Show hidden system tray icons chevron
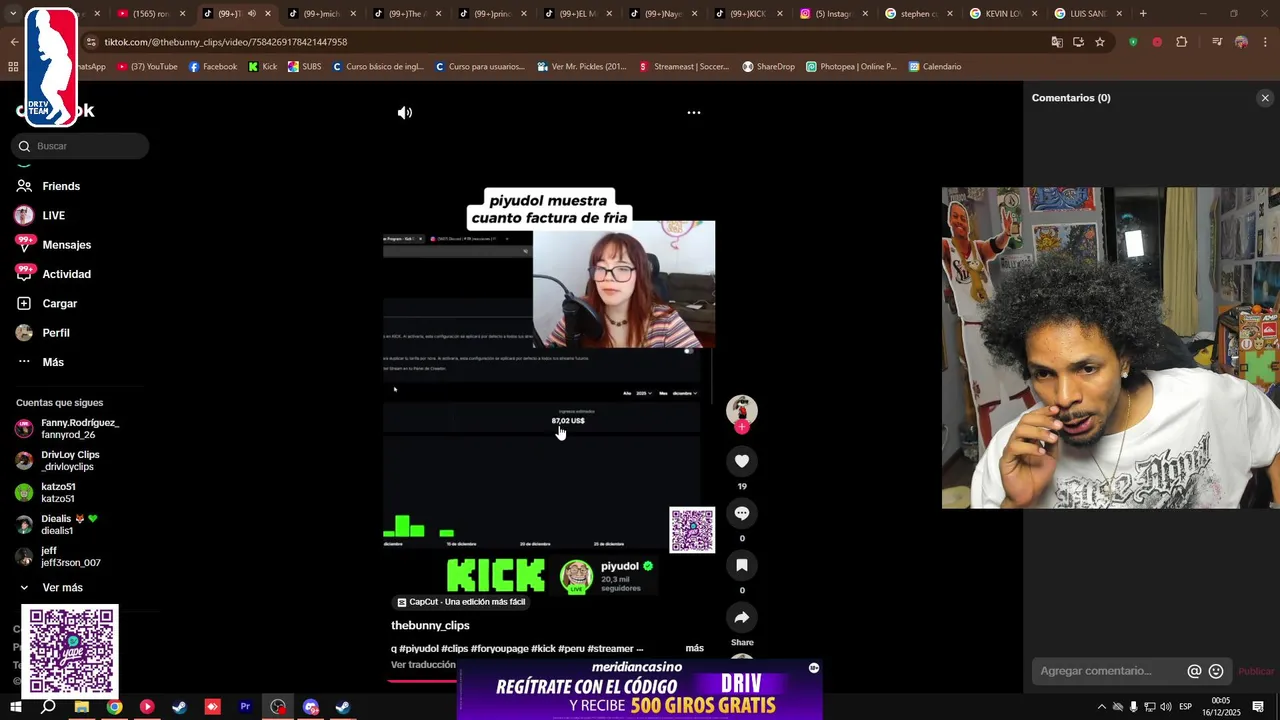1280x720 pixels. tap(1101, 707)
